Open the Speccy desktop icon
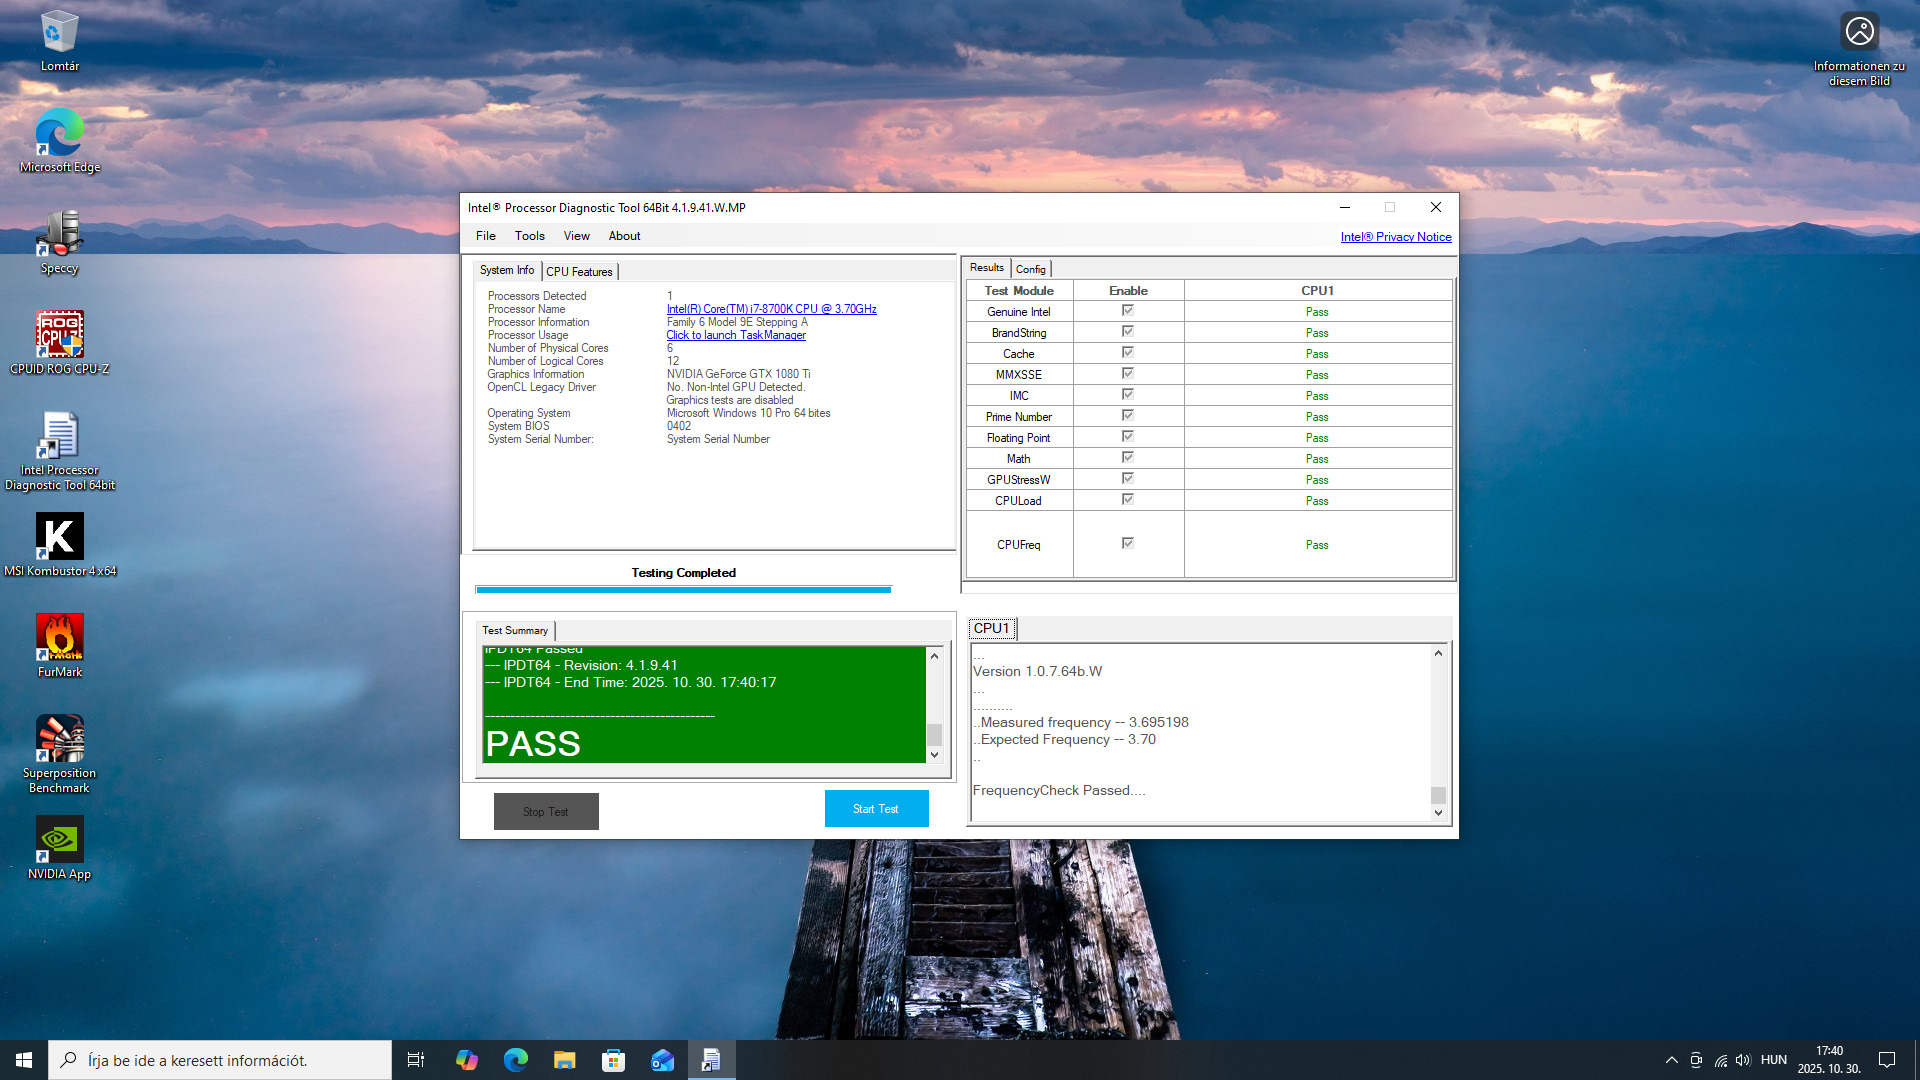1920x1080 pixels. pyautogui.click(x=59, y=236)
